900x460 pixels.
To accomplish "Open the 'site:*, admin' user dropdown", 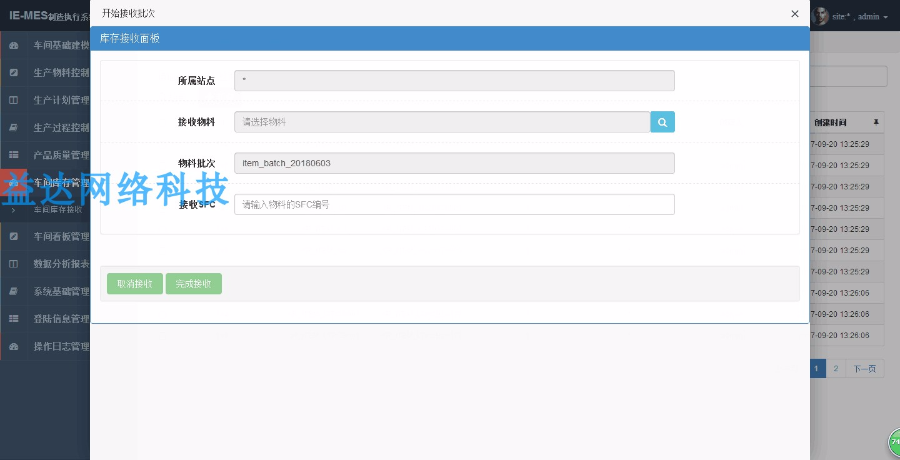I will click(860, 17).
